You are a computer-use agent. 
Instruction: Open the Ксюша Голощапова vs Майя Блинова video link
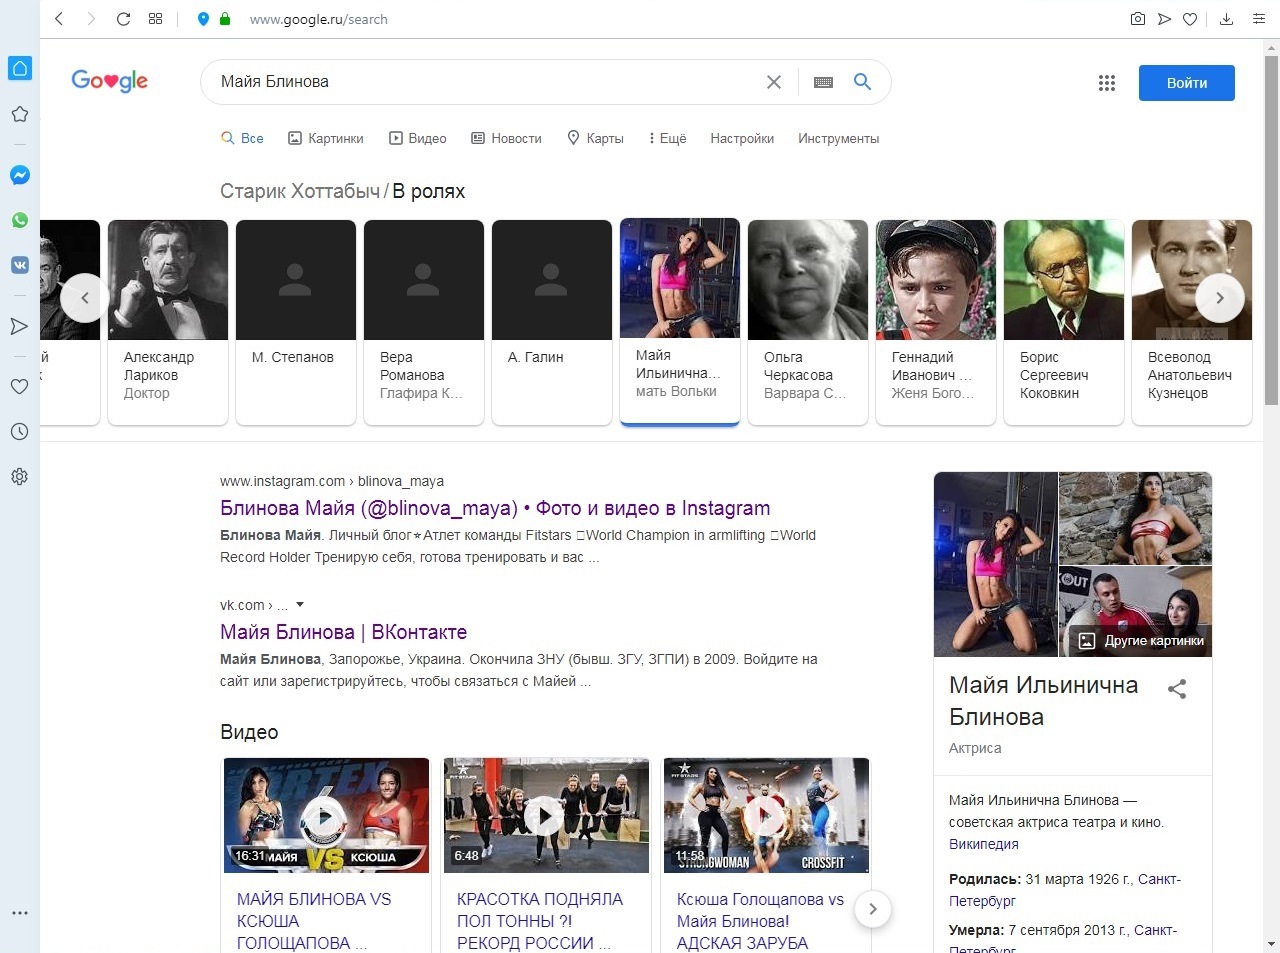point(760,920)
